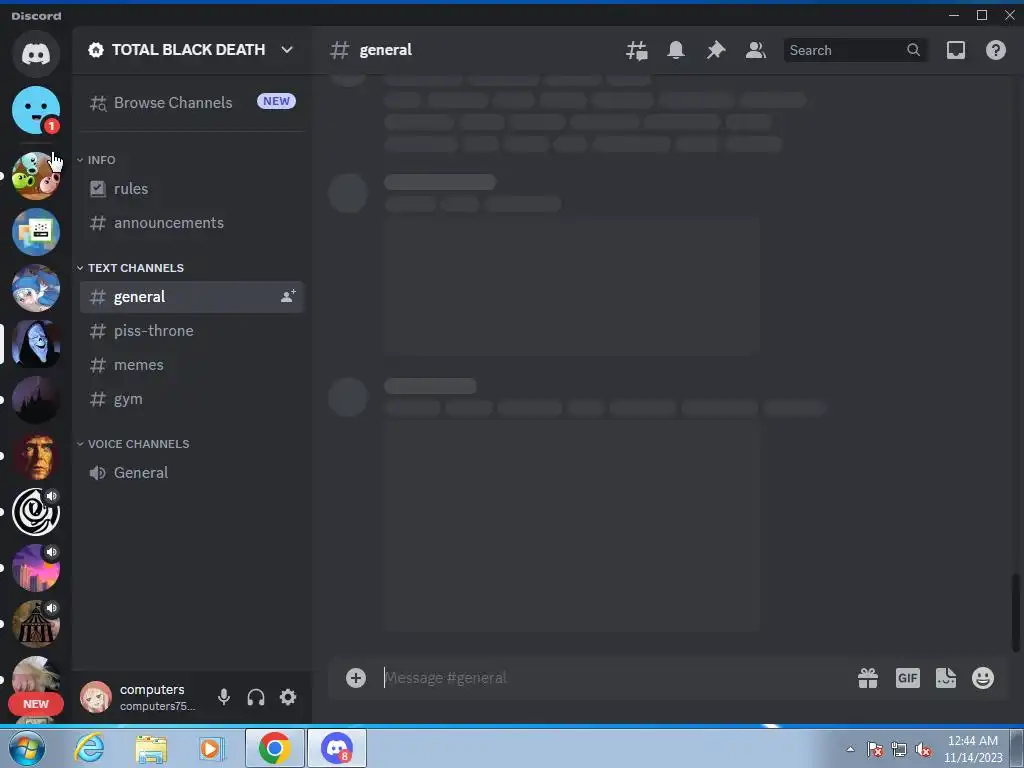Open the taskbar clock and date
The image size is (1024, 768).
[x=973, y=749]
